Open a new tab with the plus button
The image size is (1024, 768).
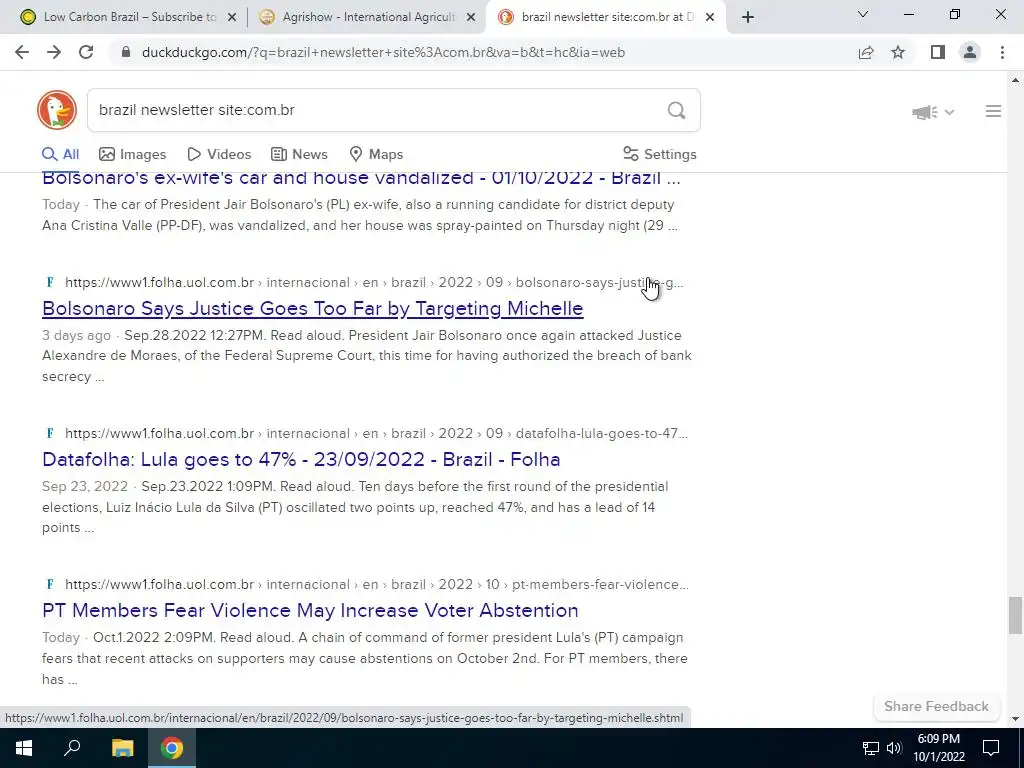click(x=748, y=17)
